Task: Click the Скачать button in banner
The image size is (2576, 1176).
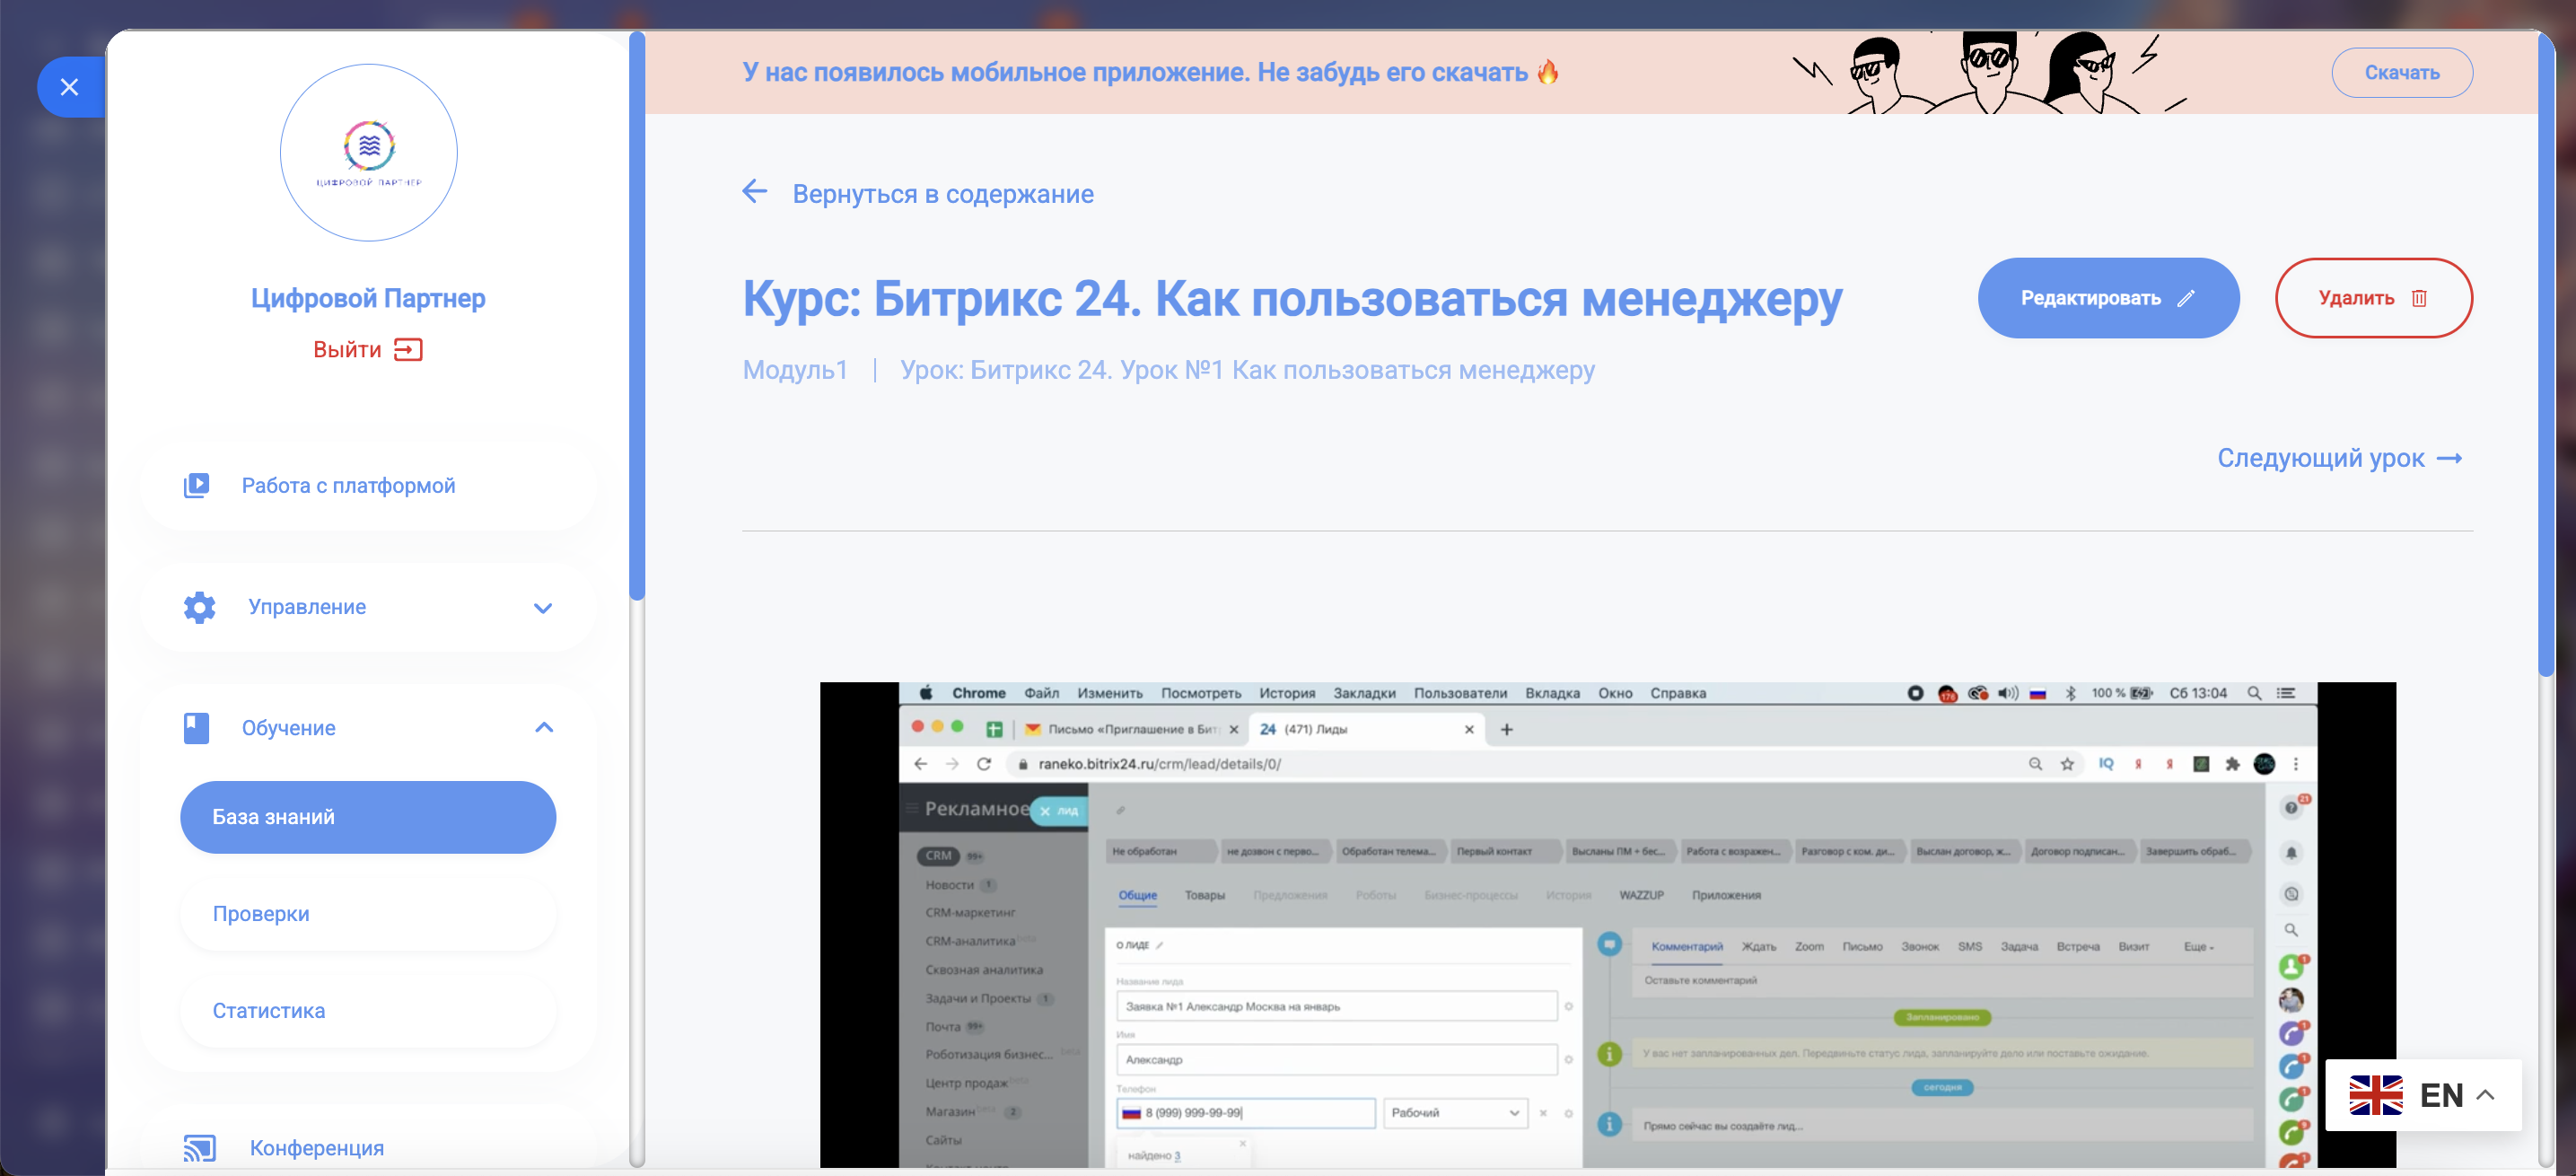Action: click(2401, 72)
